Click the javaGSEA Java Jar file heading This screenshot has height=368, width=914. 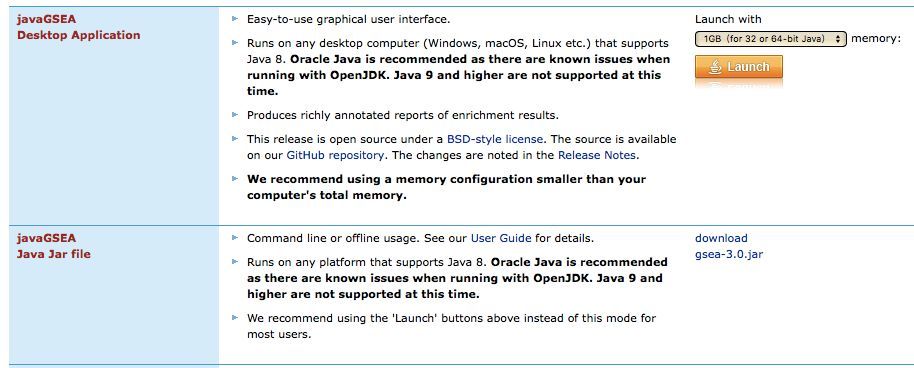(x=54, y=246)
